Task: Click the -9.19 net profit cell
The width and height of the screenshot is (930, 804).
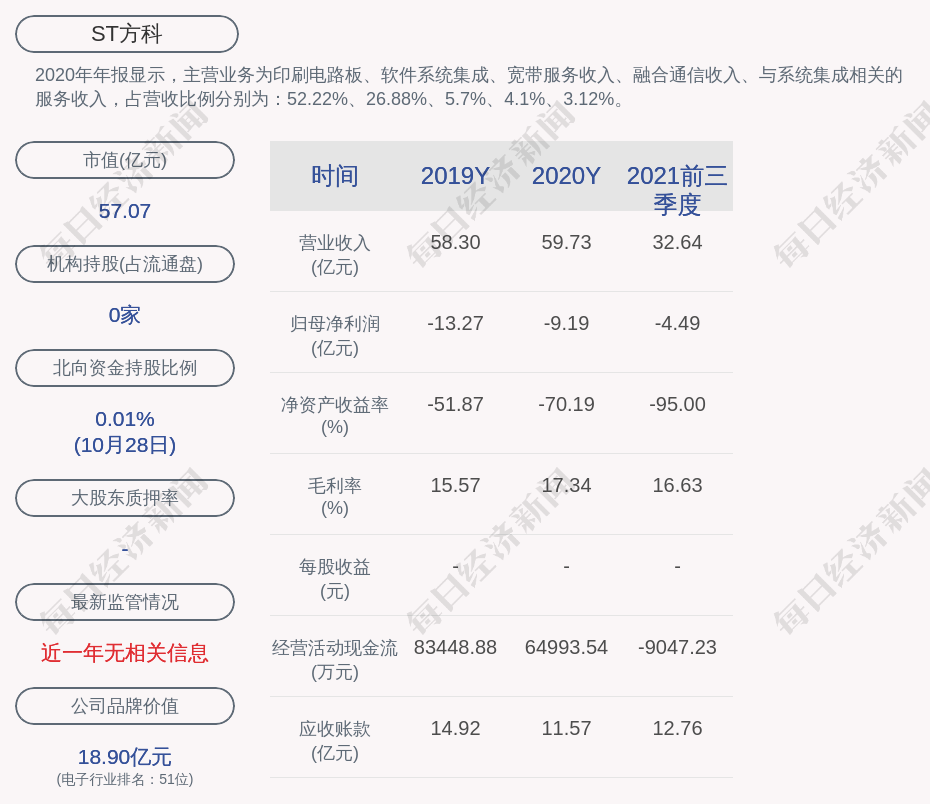Action: [566, 323]
